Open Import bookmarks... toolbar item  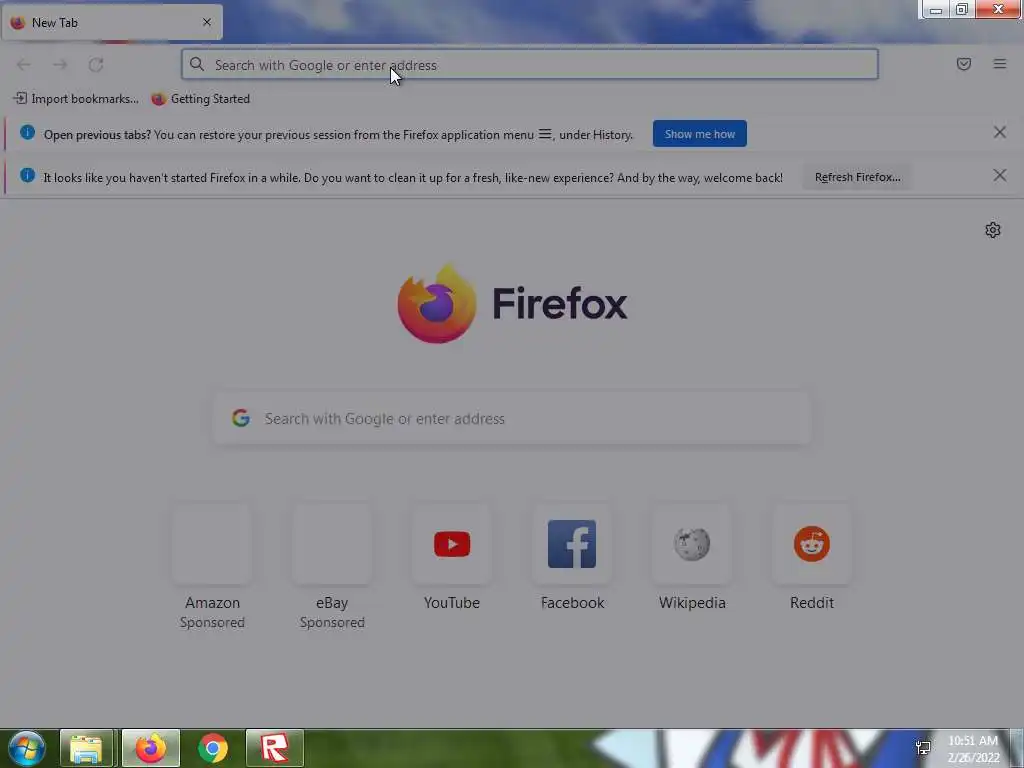tap(76, 99)
